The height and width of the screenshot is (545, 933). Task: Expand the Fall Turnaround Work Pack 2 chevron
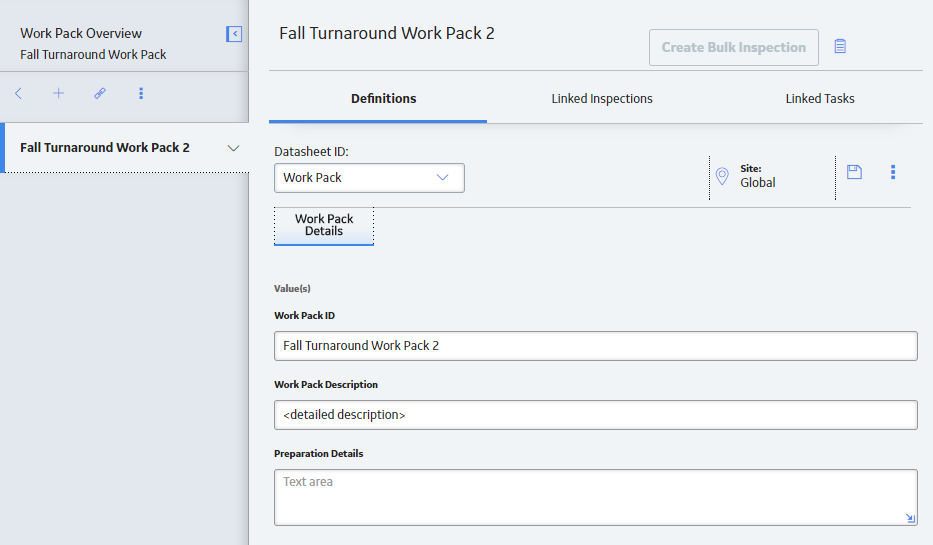[233, 148]
